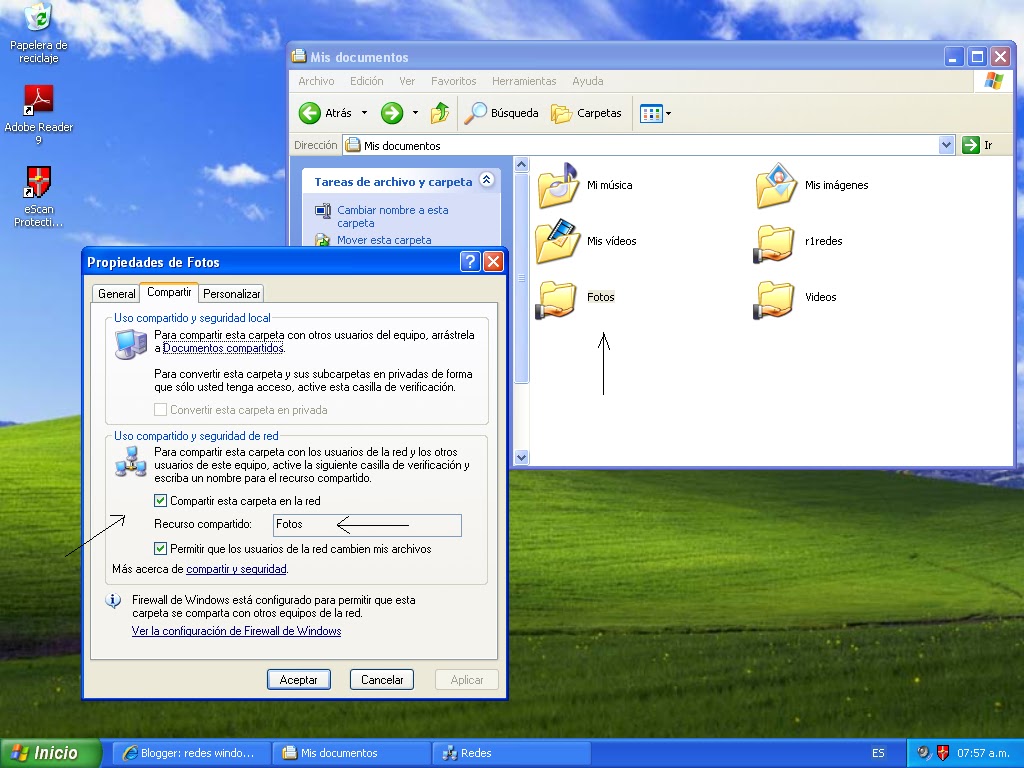Open the Herramientas menu
The width and height of the screenshot is (1024, 768).
[524, 81]
